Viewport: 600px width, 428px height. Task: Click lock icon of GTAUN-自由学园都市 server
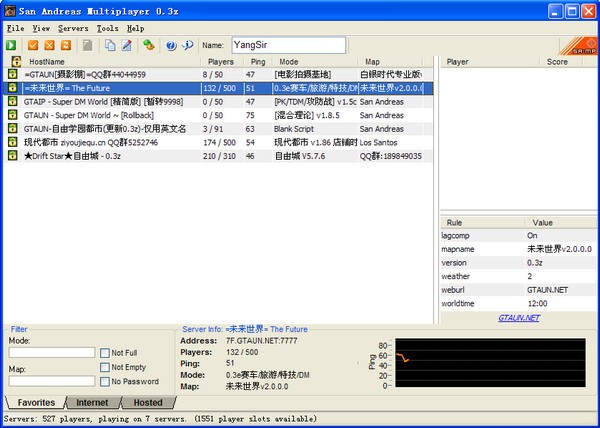click(x=13, y=129)
